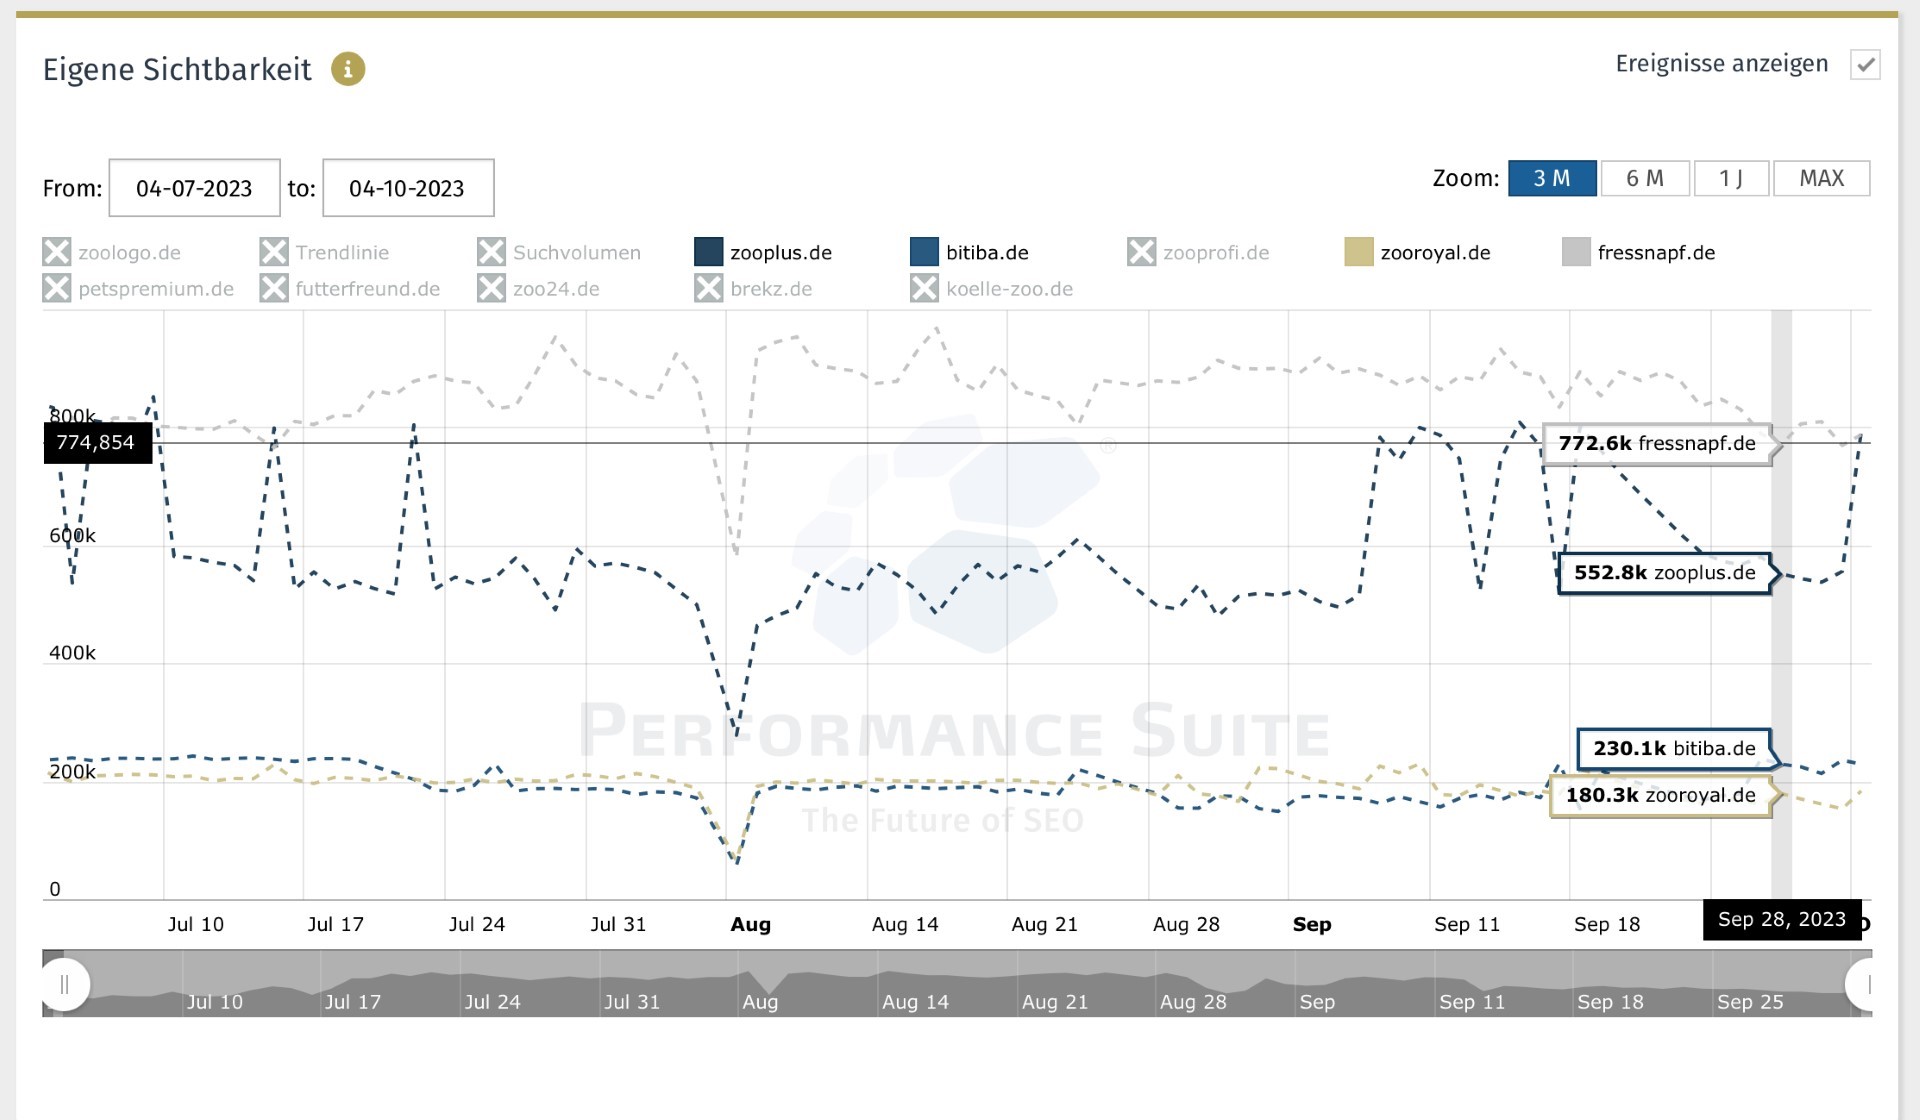Viewport: 1920px width, 1120px height.
Task: Click the 774,854 y-axis crosshair value
Action: click(97, 443)
